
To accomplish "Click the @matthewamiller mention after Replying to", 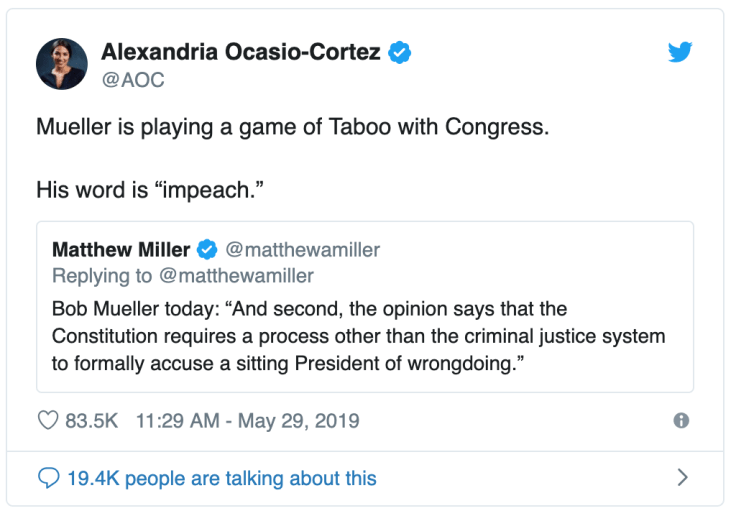I will 236,275.
